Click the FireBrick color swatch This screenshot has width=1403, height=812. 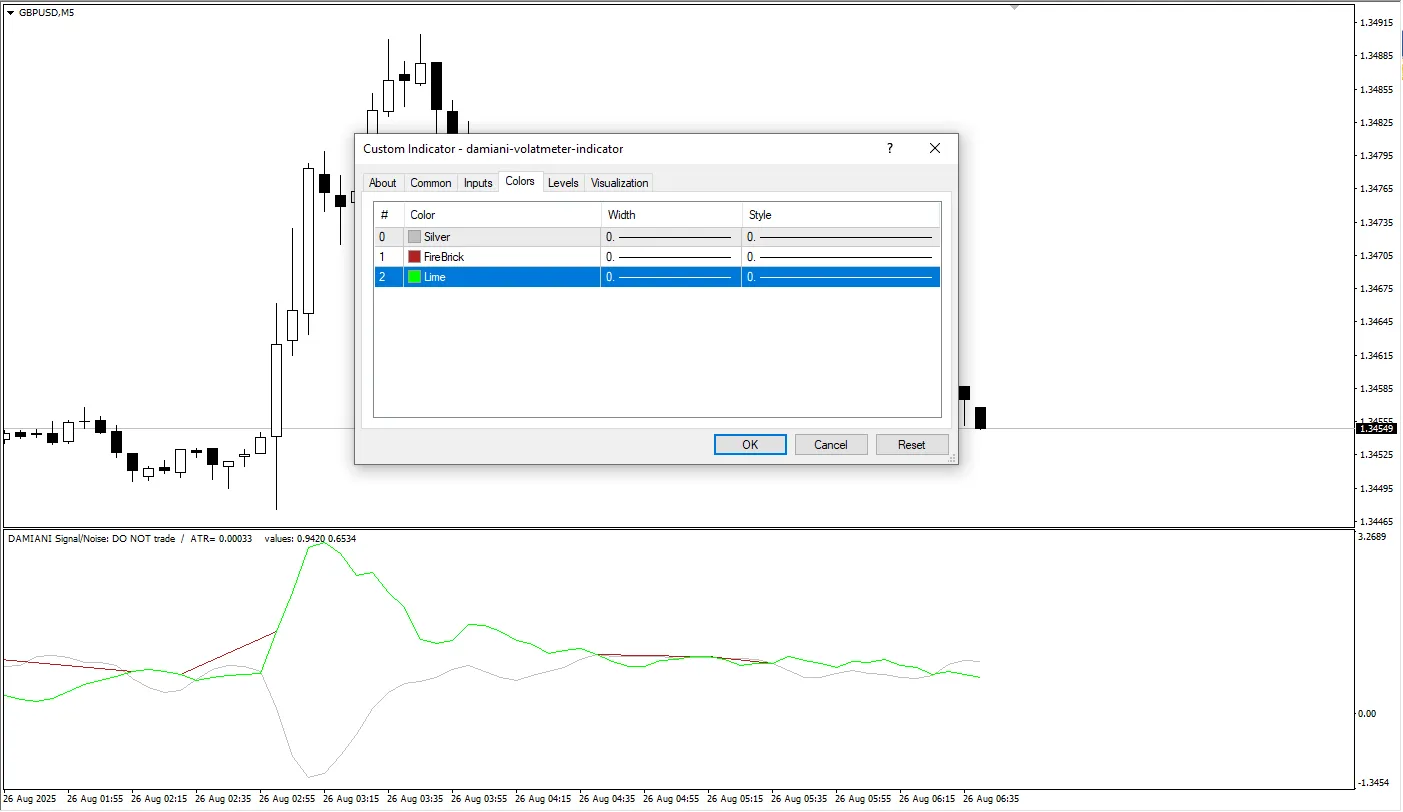(414, 257)
